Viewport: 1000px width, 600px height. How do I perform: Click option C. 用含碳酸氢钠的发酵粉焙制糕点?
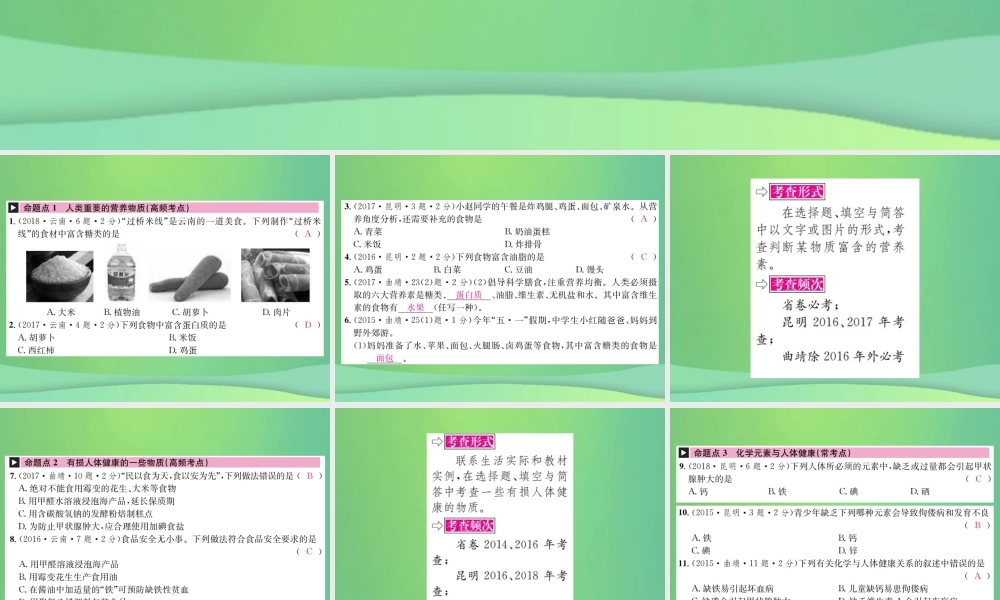85,513
